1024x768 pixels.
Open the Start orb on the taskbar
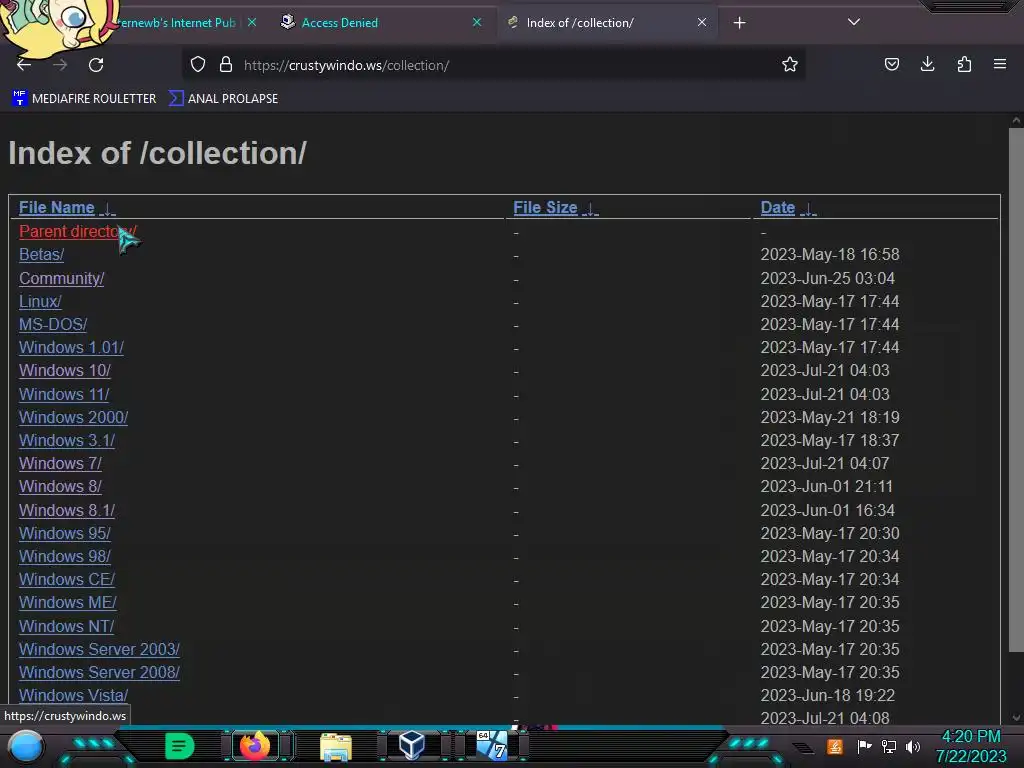click(x=26, y=746)
